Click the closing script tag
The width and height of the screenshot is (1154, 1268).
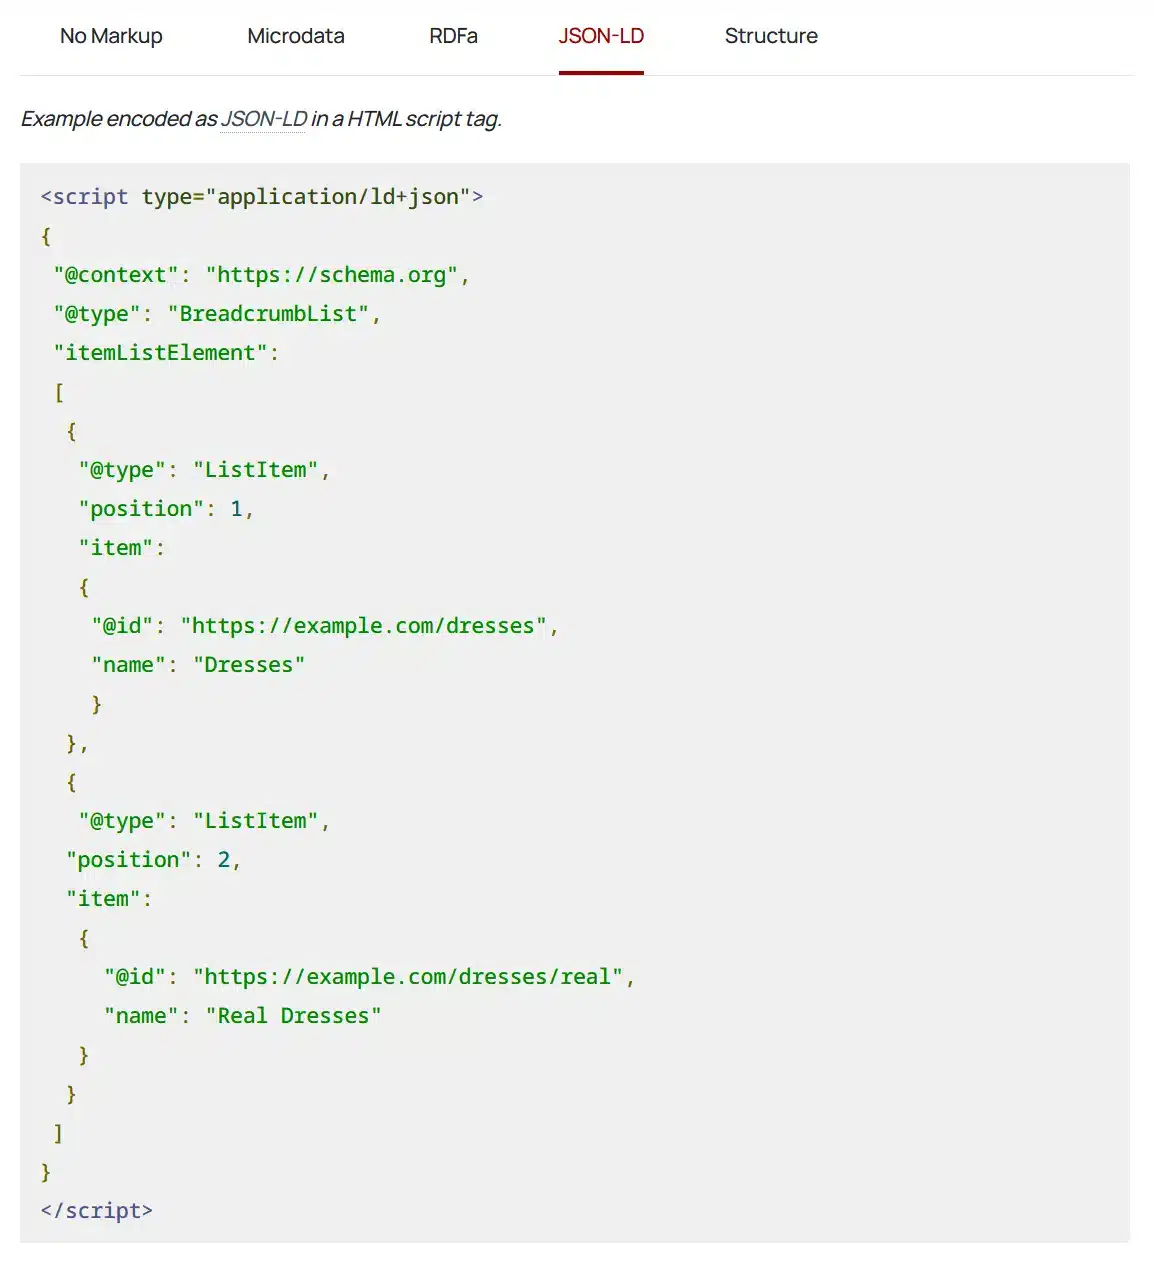(x=96, y=1210)
